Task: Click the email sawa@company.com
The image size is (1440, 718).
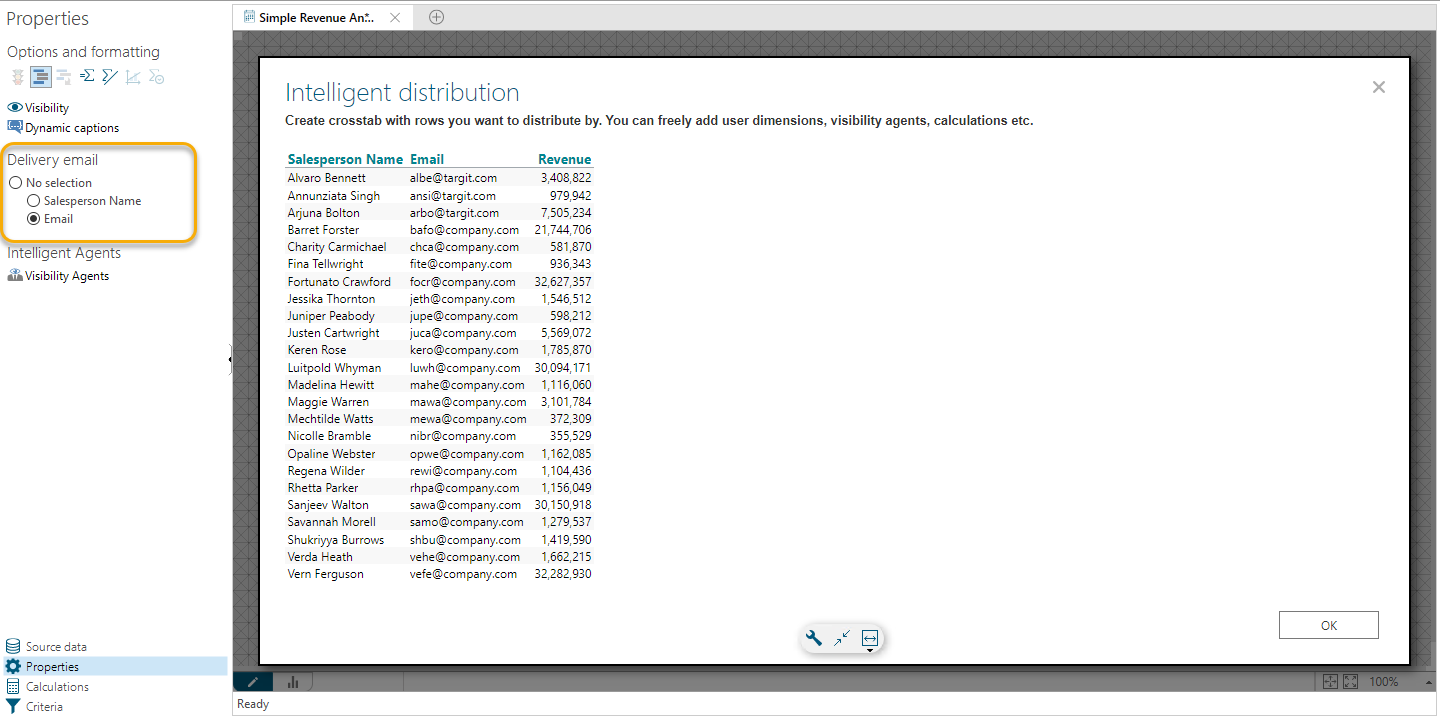Action: point(466,505)
